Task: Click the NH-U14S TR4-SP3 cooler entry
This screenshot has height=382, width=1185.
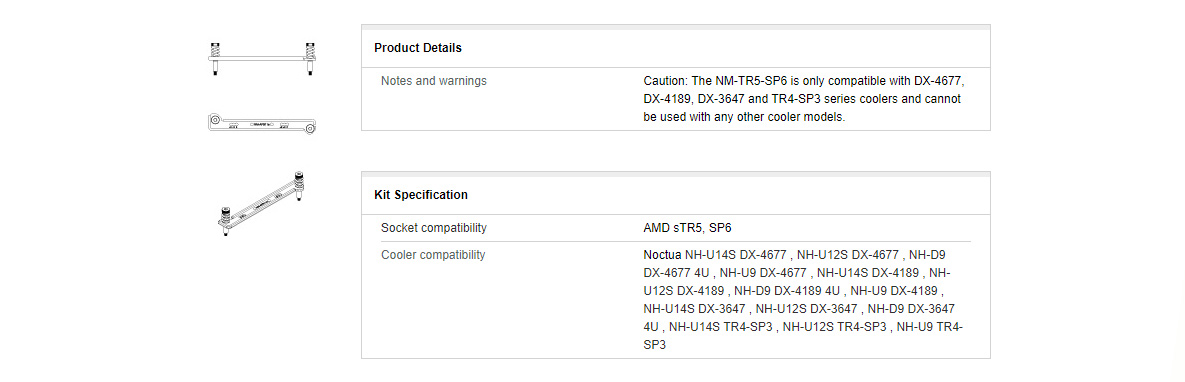Action: point(720,327)
